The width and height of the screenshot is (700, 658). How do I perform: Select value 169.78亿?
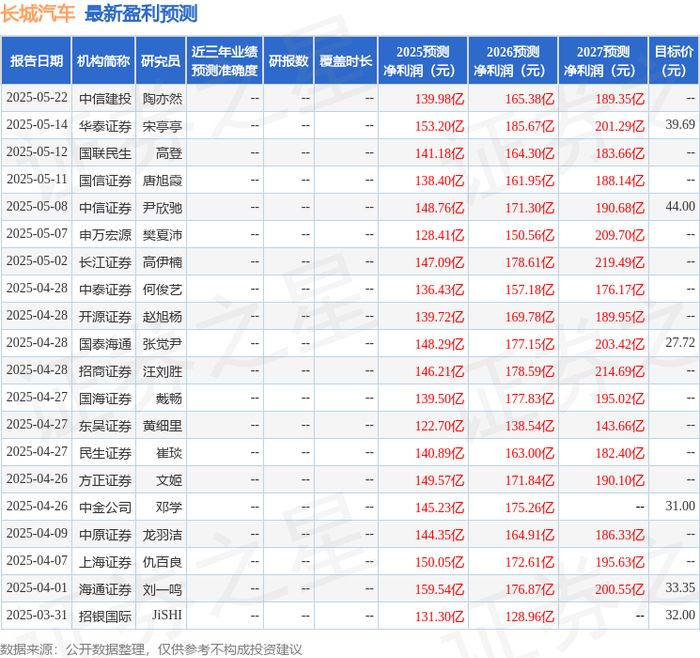(x=529, y=317)
